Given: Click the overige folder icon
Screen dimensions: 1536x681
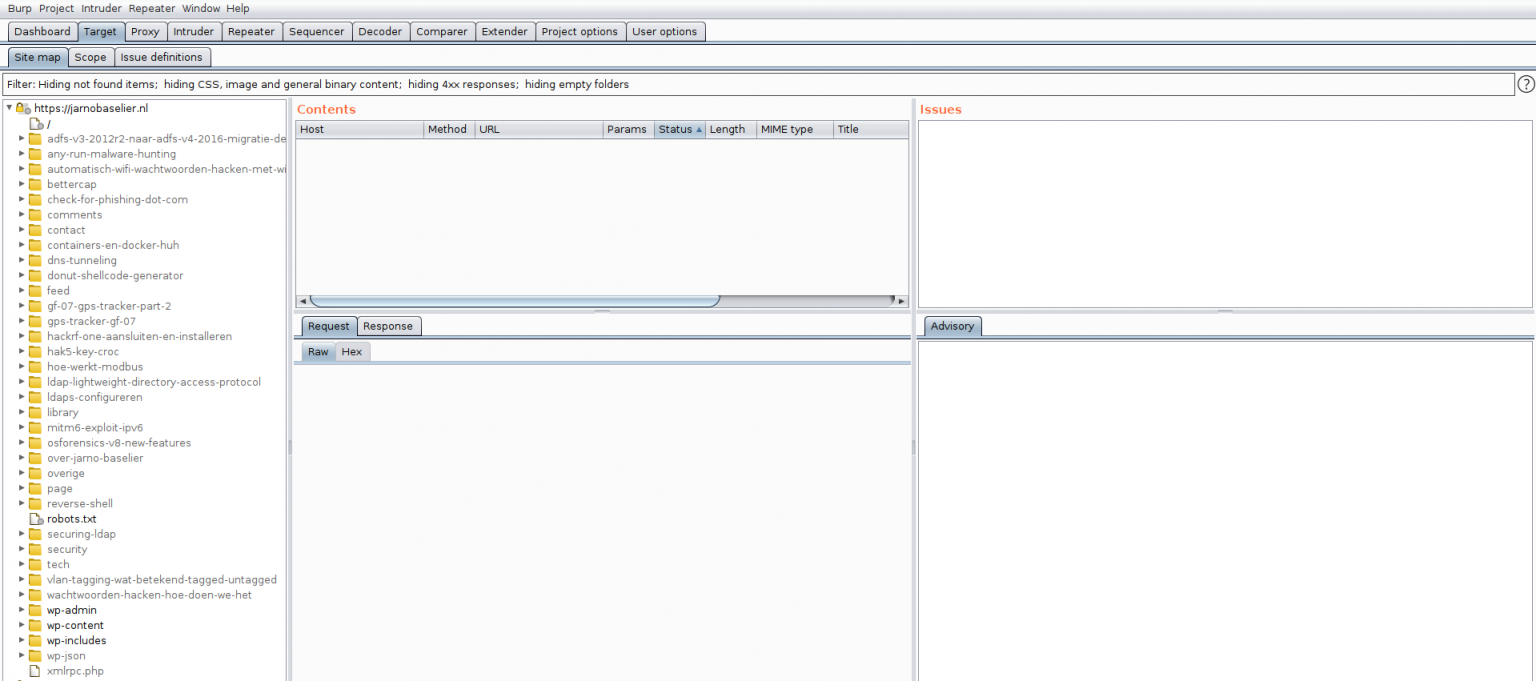Looking at the screenshot, I should point(35,473).
